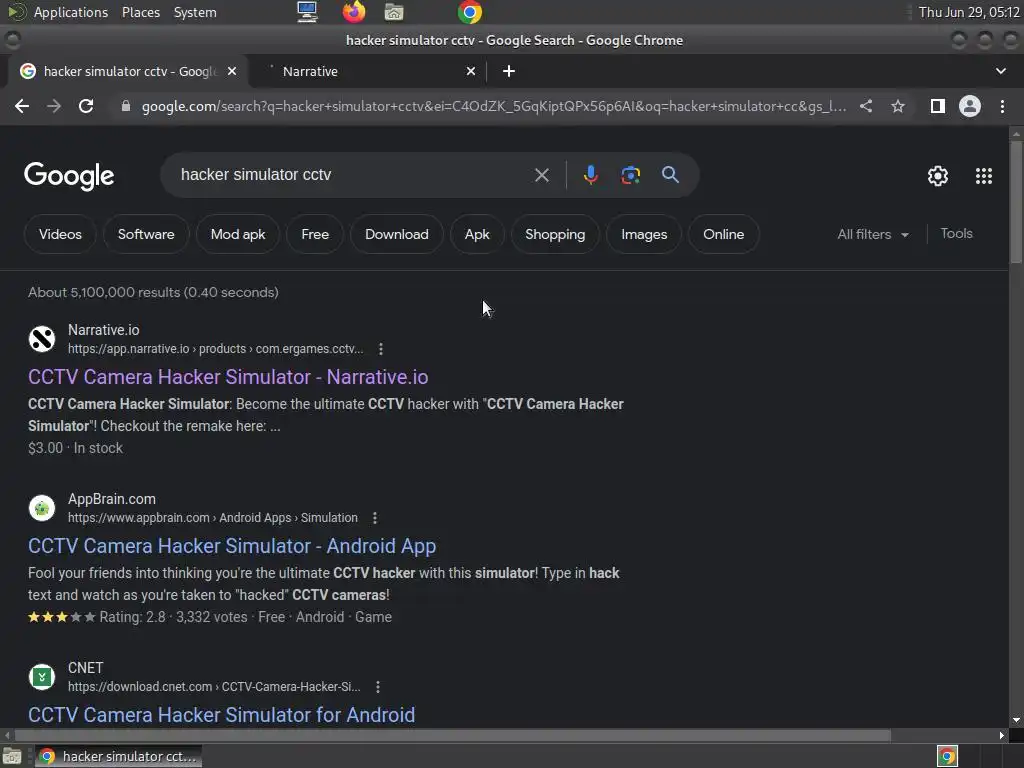The height and width of the screenshot is (768, 1024).
Task: Open the search Tools options
Action: point(956,234)
